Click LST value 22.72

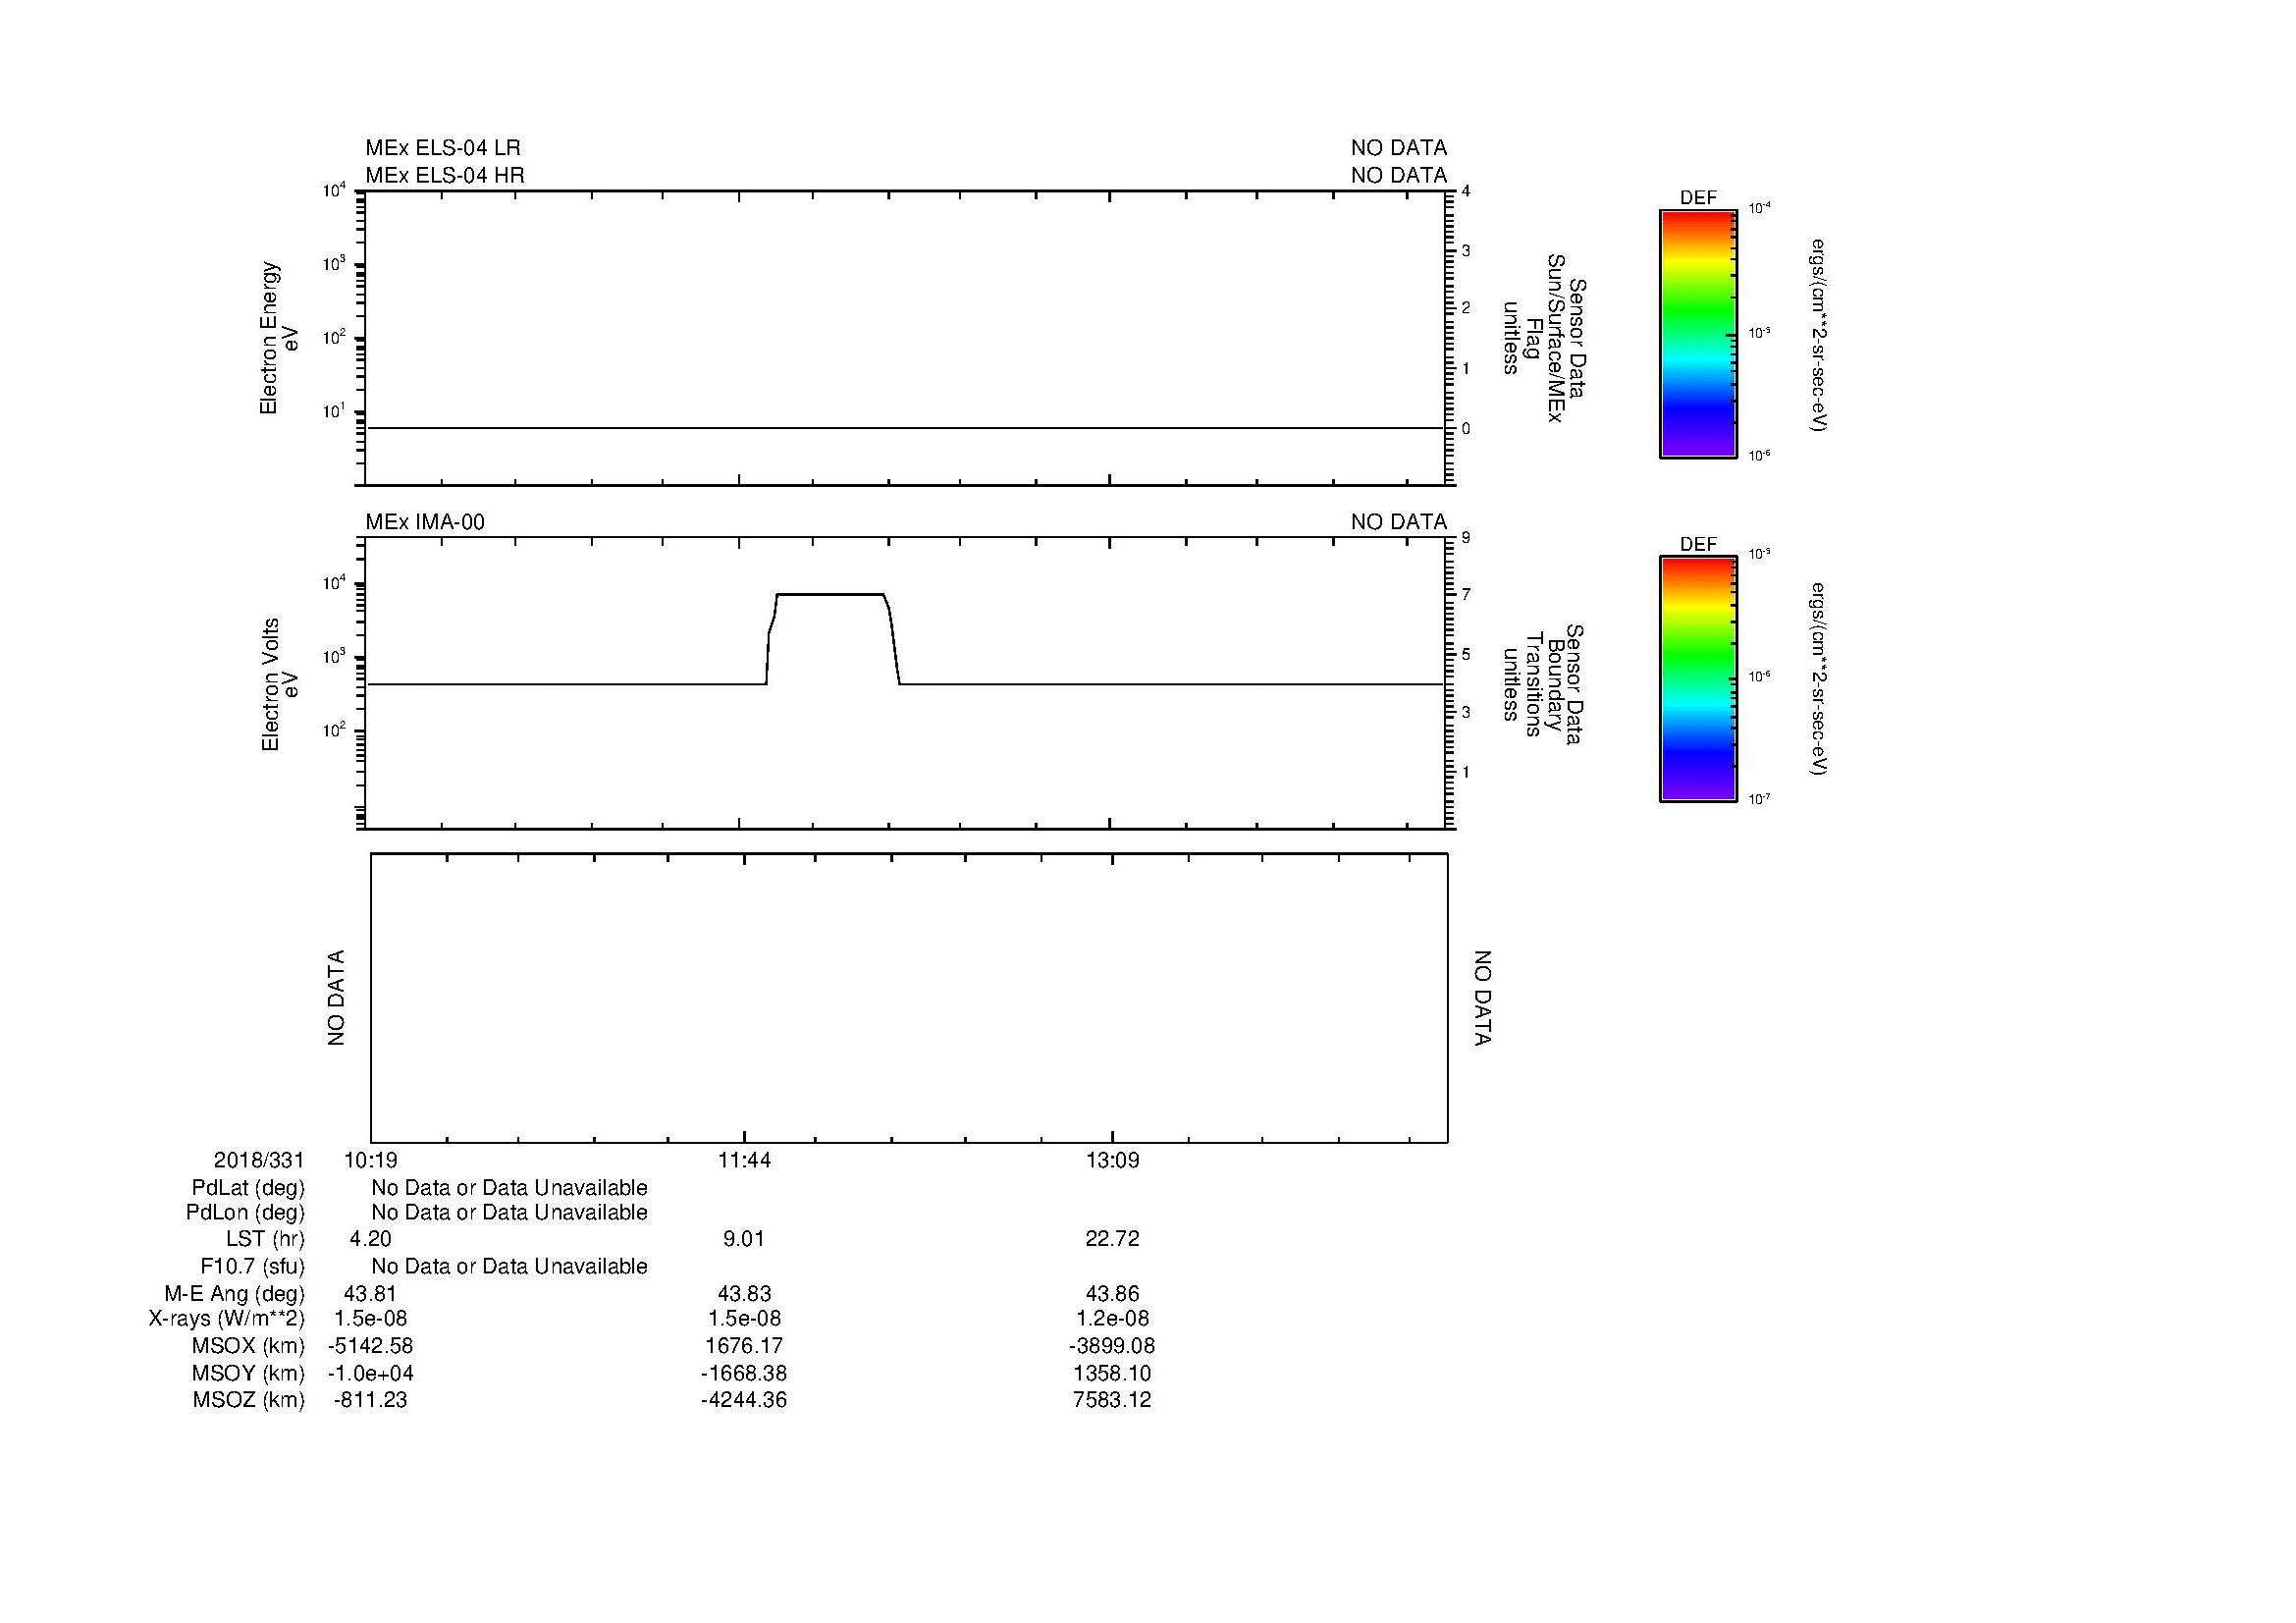1112,1239
